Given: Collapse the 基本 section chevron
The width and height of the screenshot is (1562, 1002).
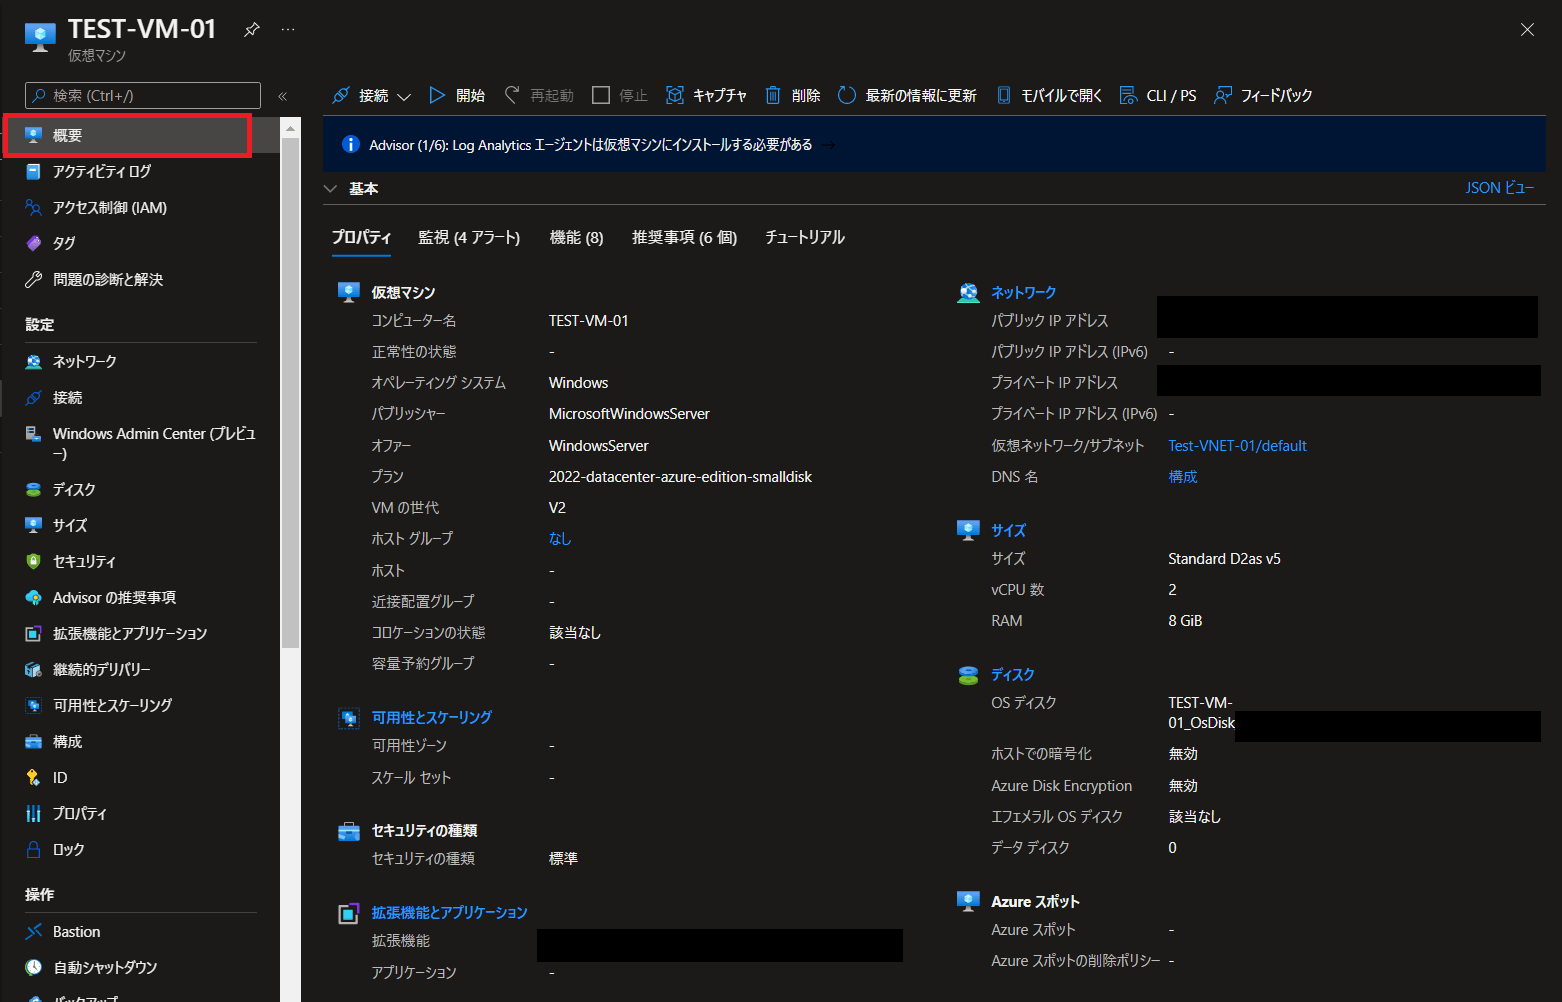Looking at the screenshot, I should (x=331, y=188).
